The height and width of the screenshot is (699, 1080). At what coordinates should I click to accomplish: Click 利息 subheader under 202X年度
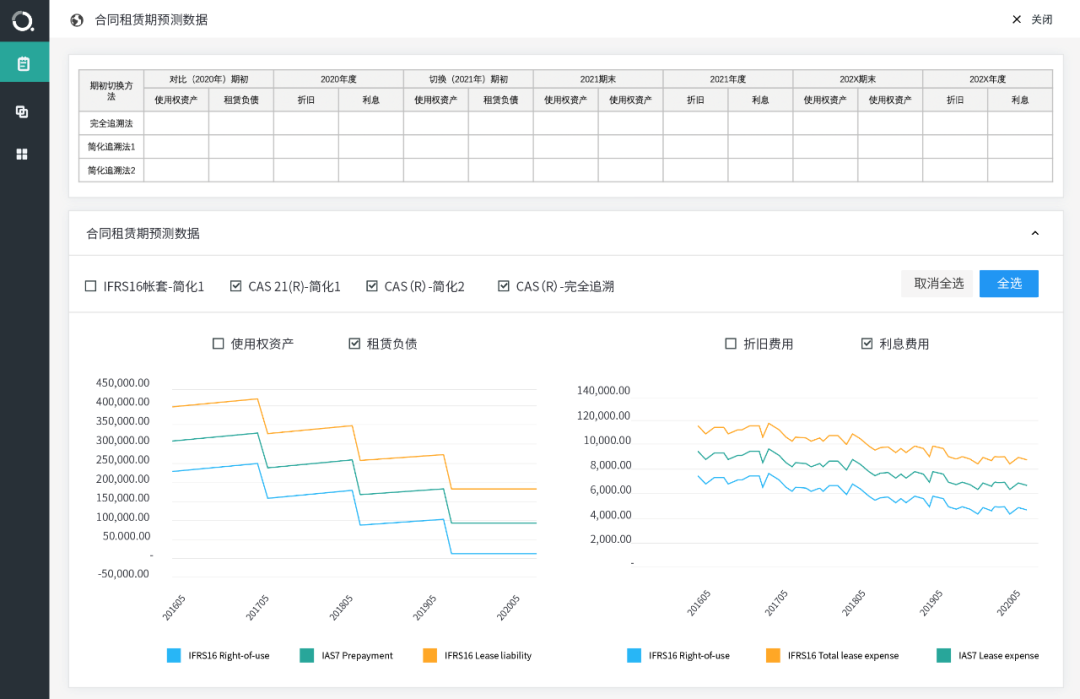point(1020,100)
